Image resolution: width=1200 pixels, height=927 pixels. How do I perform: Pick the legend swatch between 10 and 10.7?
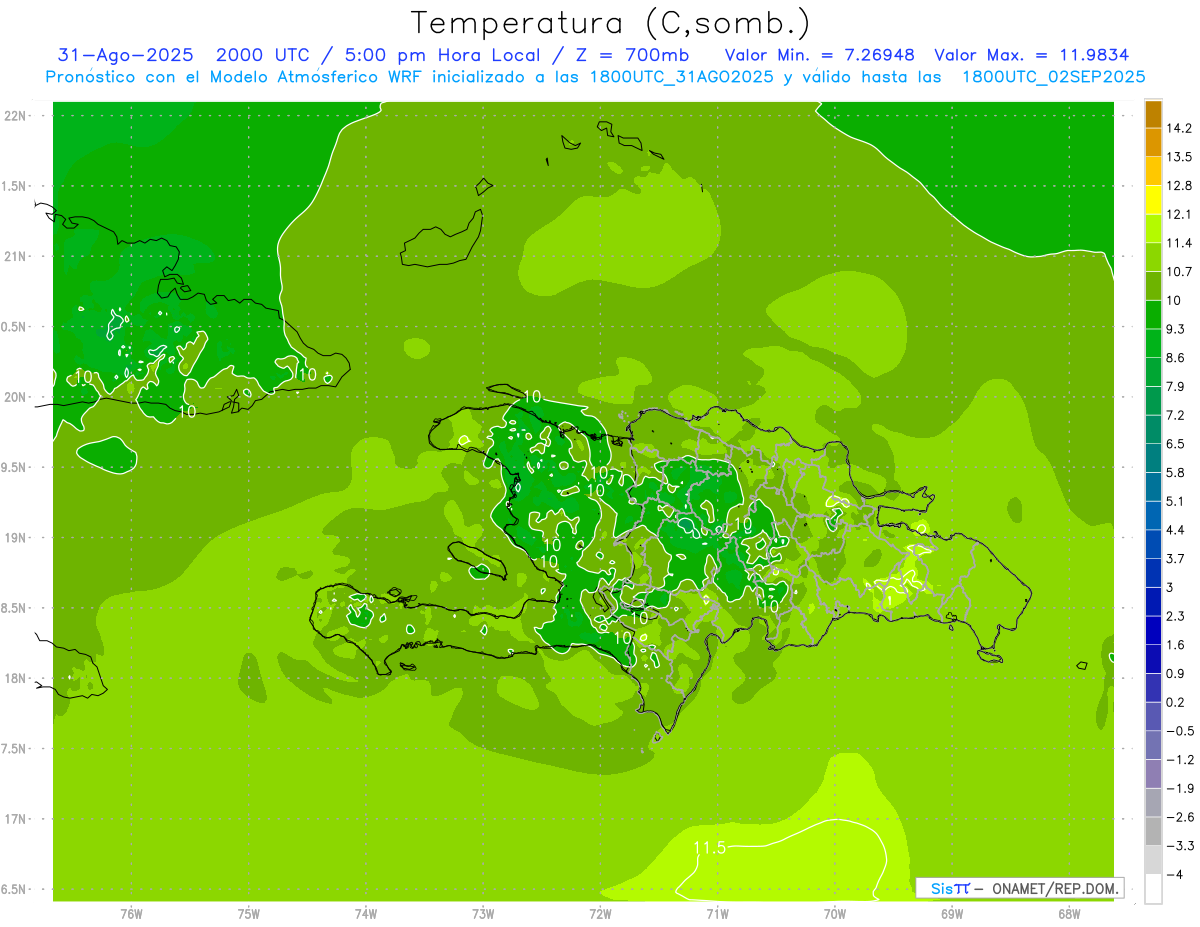1153,286
